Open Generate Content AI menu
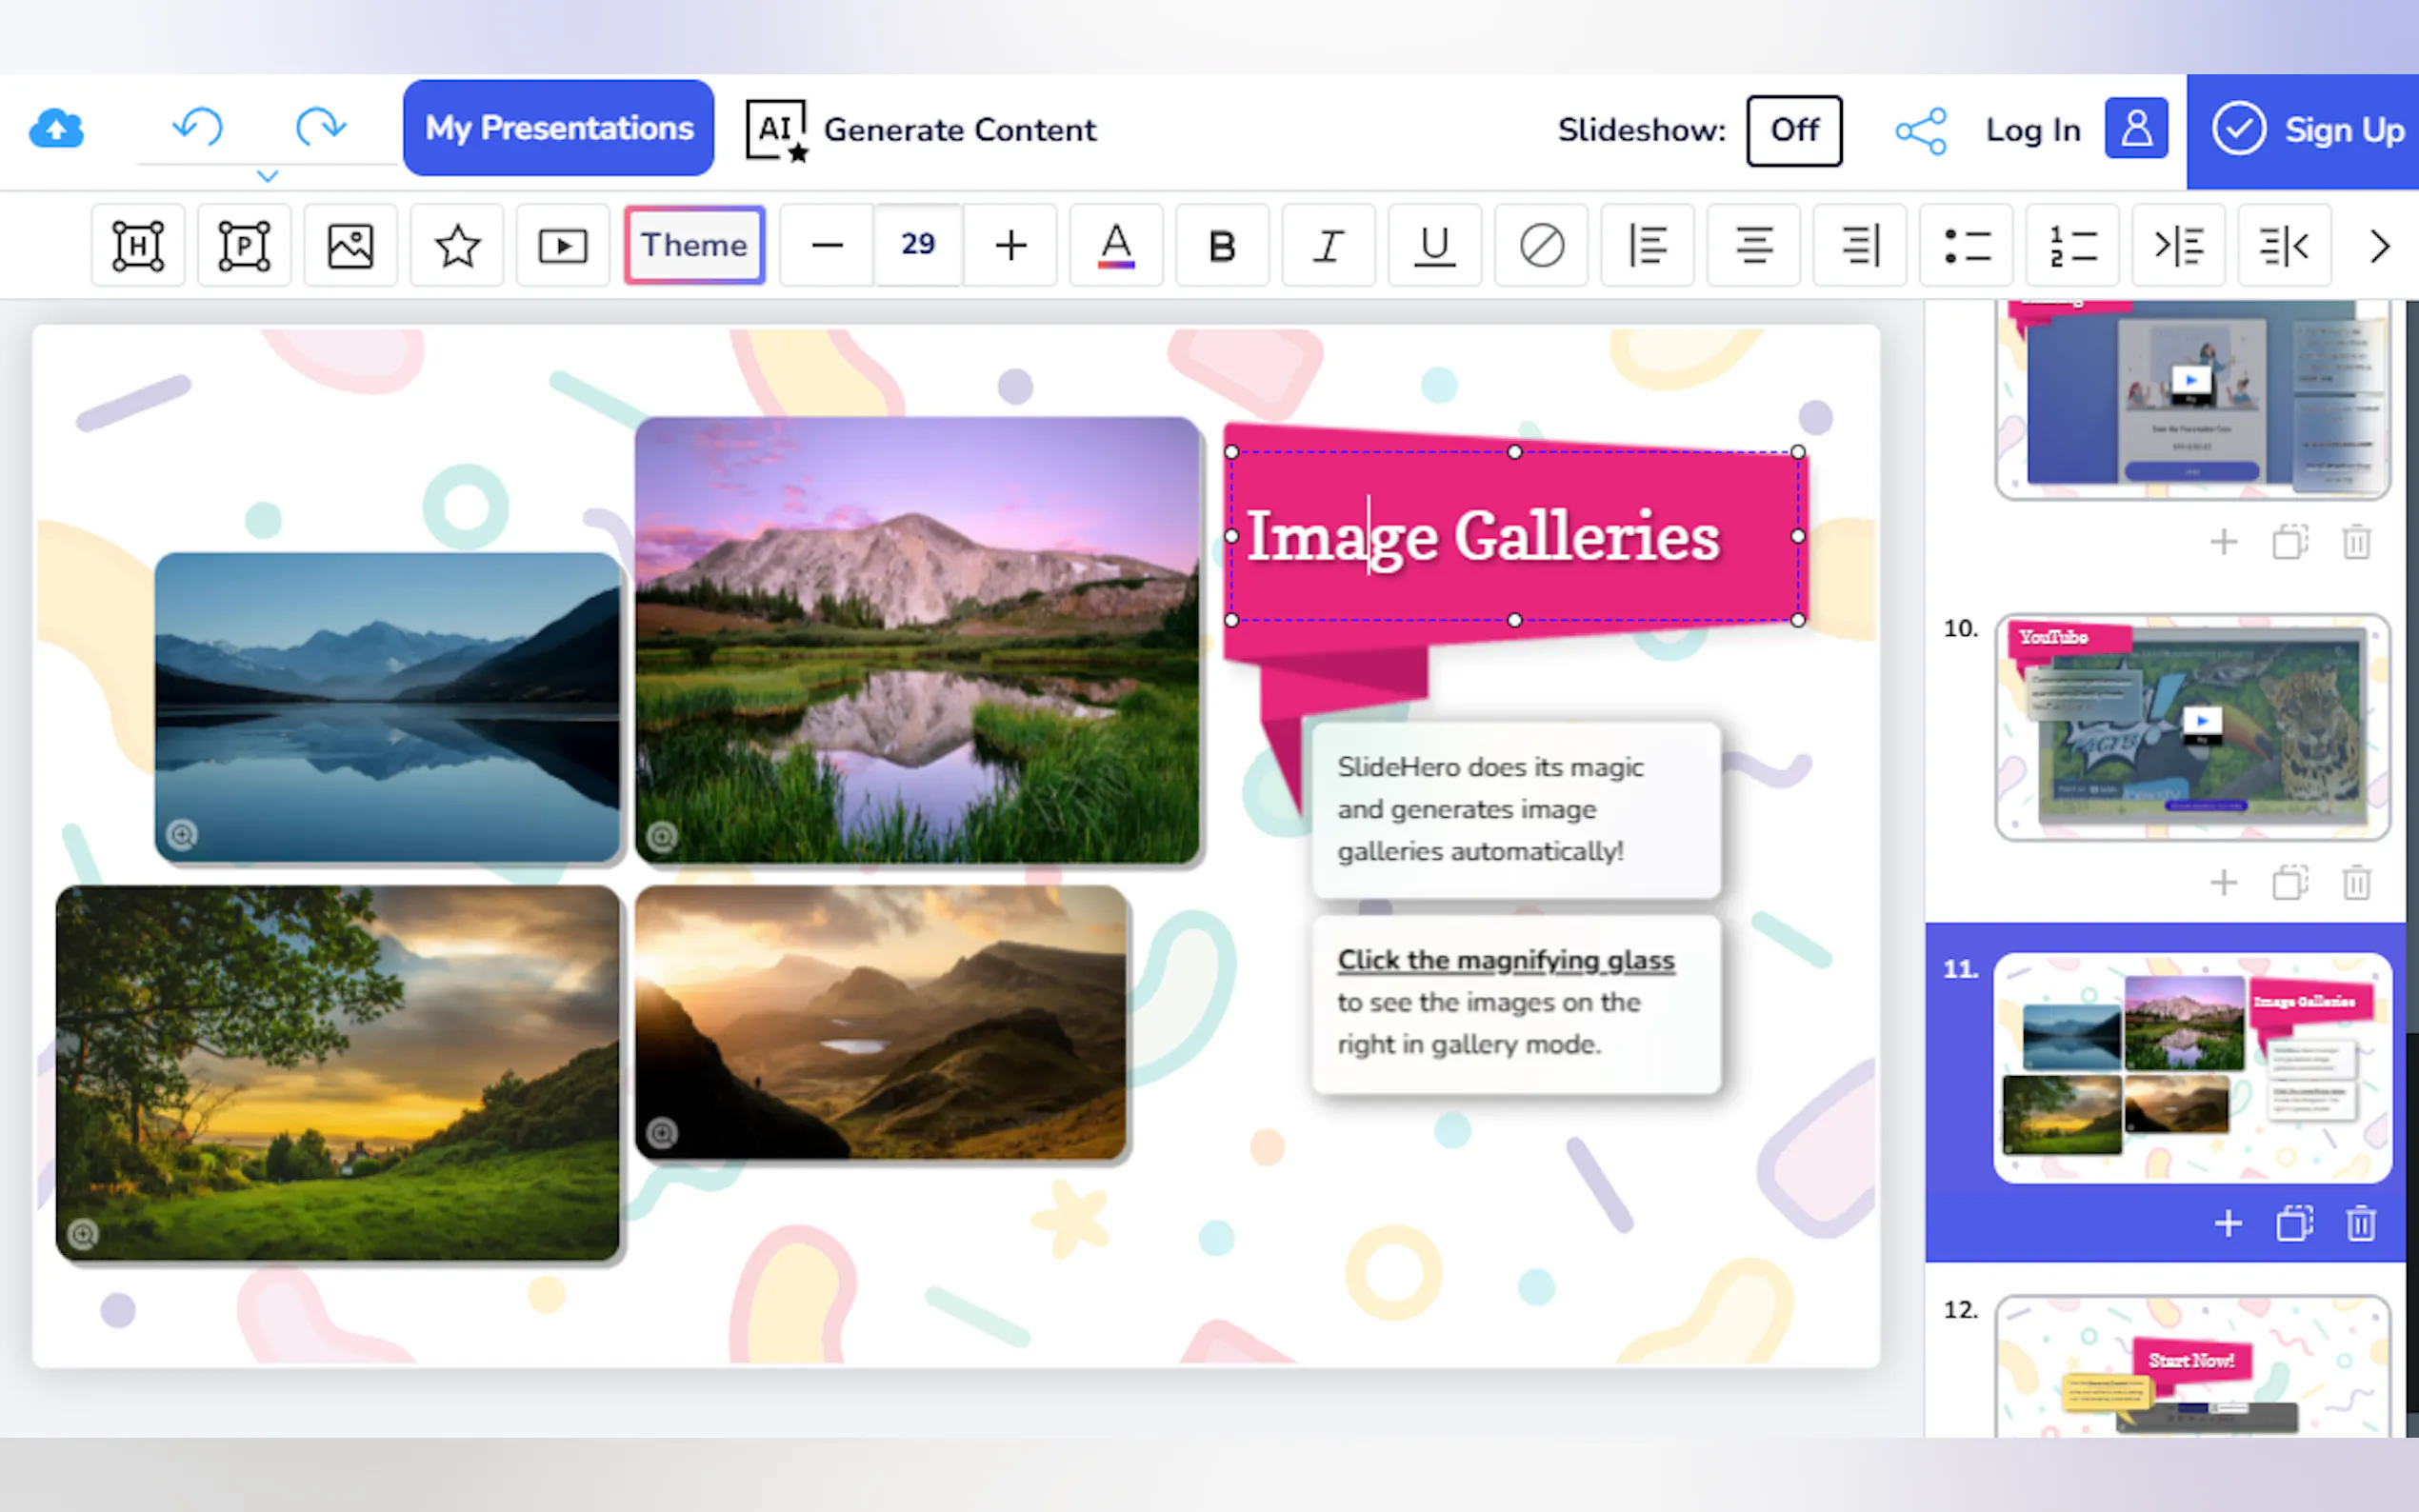The image size is (2419, 1512). pyautogui.click(x=921, y=130)
